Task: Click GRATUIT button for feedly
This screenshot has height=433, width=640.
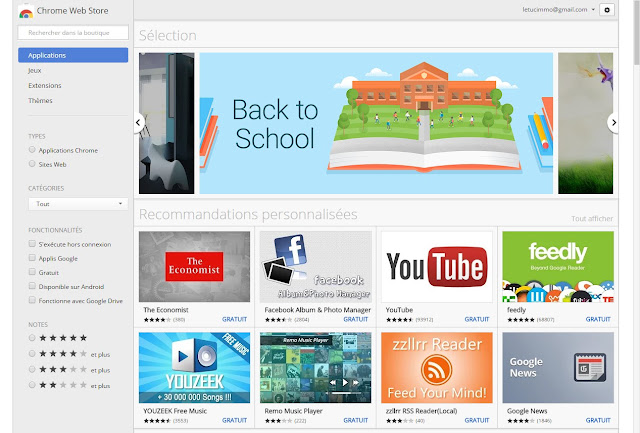Action: [598, 319]
